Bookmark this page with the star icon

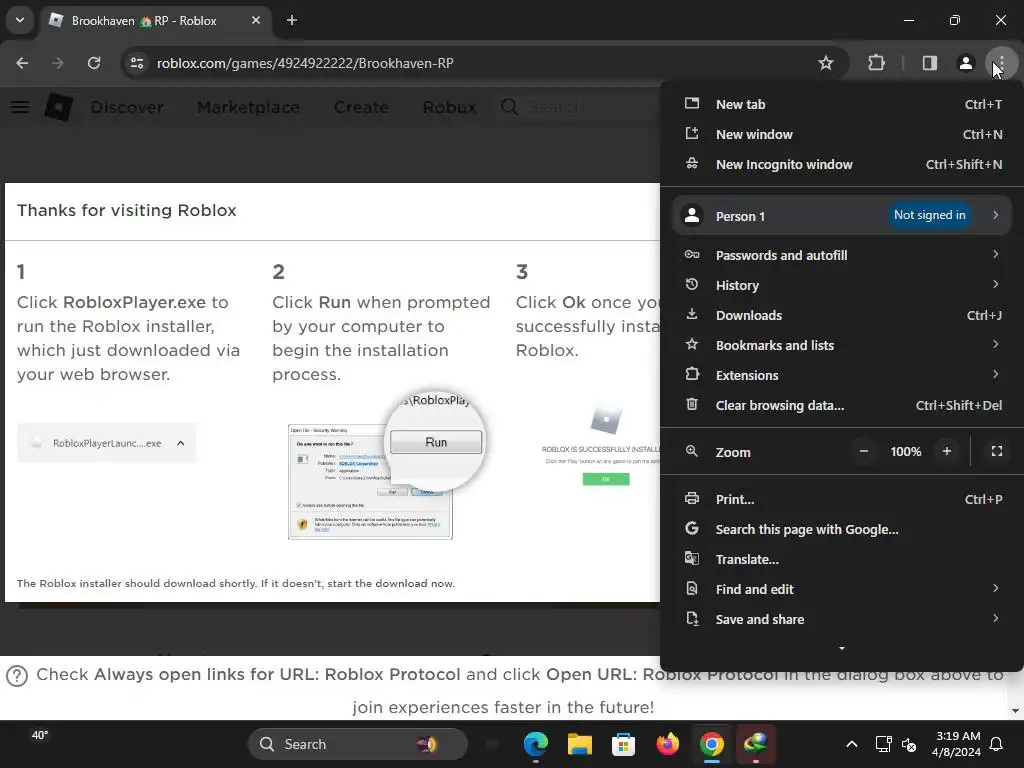click(x=826, y=63)
